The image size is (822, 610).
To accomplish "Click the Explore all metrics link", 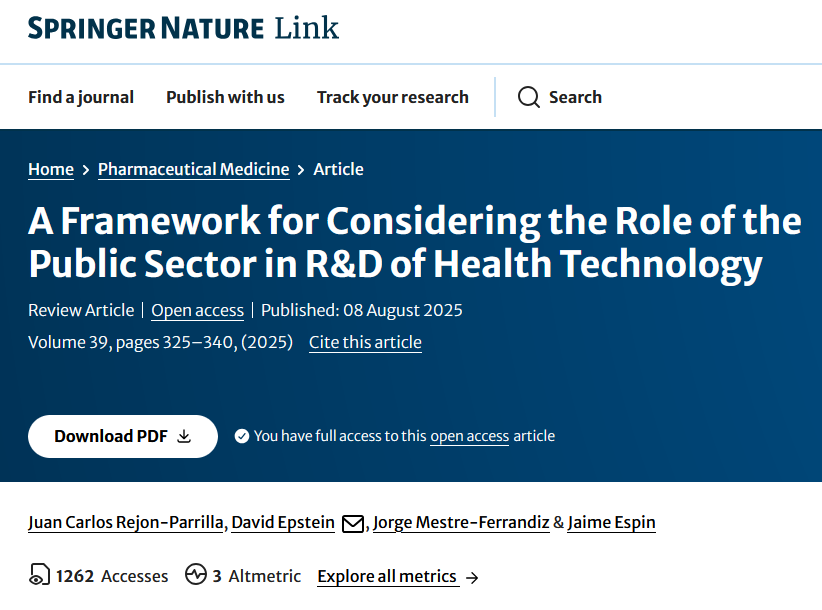I will tap(387, 576).
